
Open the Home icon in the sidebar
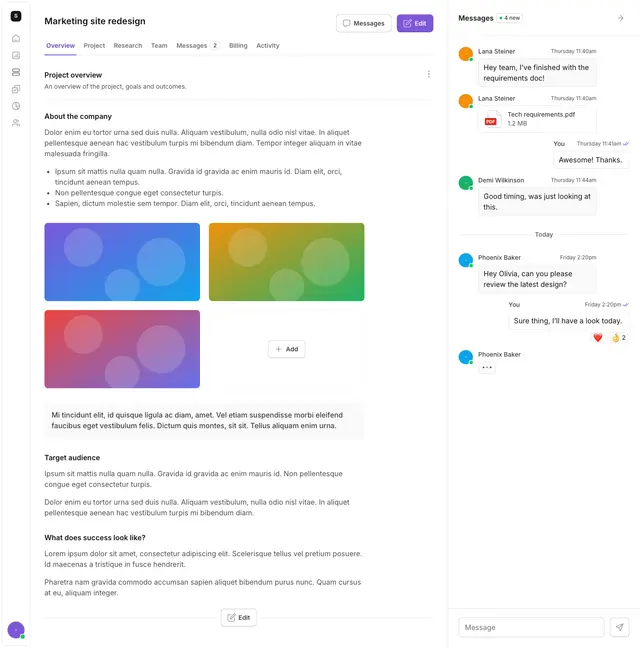pos(16,38)
